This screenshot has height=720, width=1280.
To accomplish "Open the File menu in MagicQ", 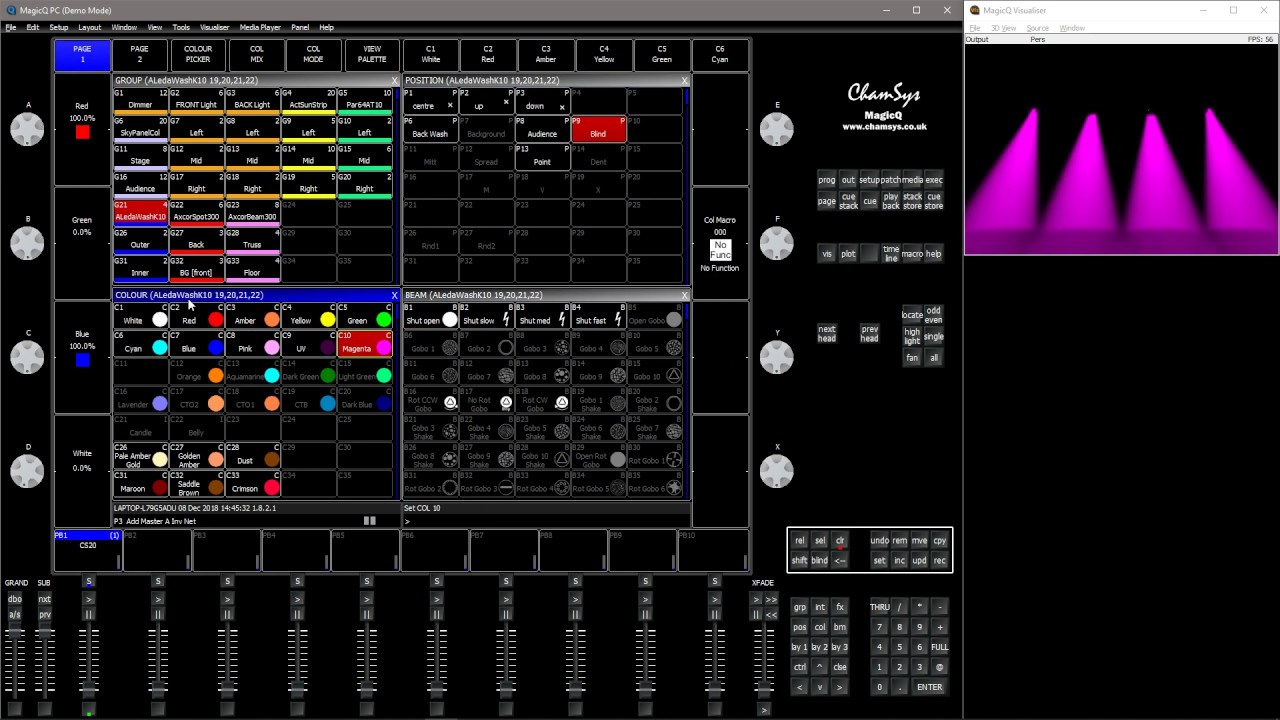I will (11, 27).
